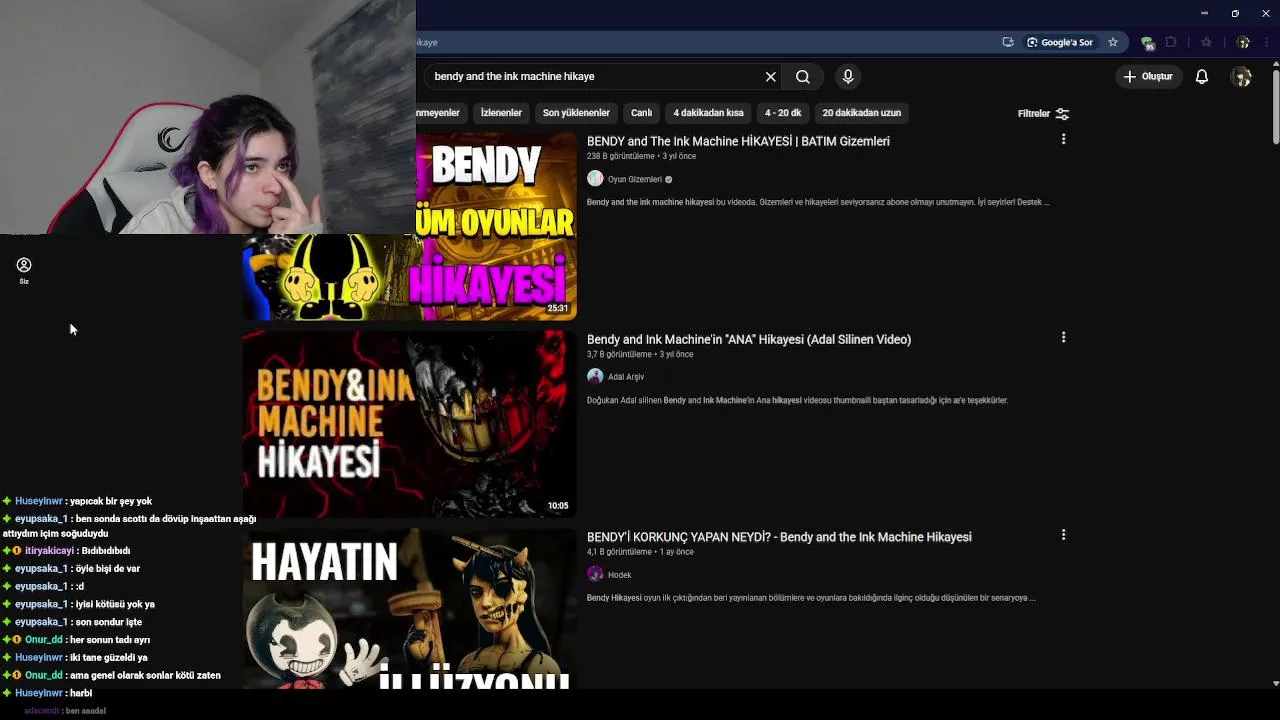The width and height of the screenshot is (1280, 720).
Task: Open YouTube notifications bell
Action: (x=1202, y=76)
